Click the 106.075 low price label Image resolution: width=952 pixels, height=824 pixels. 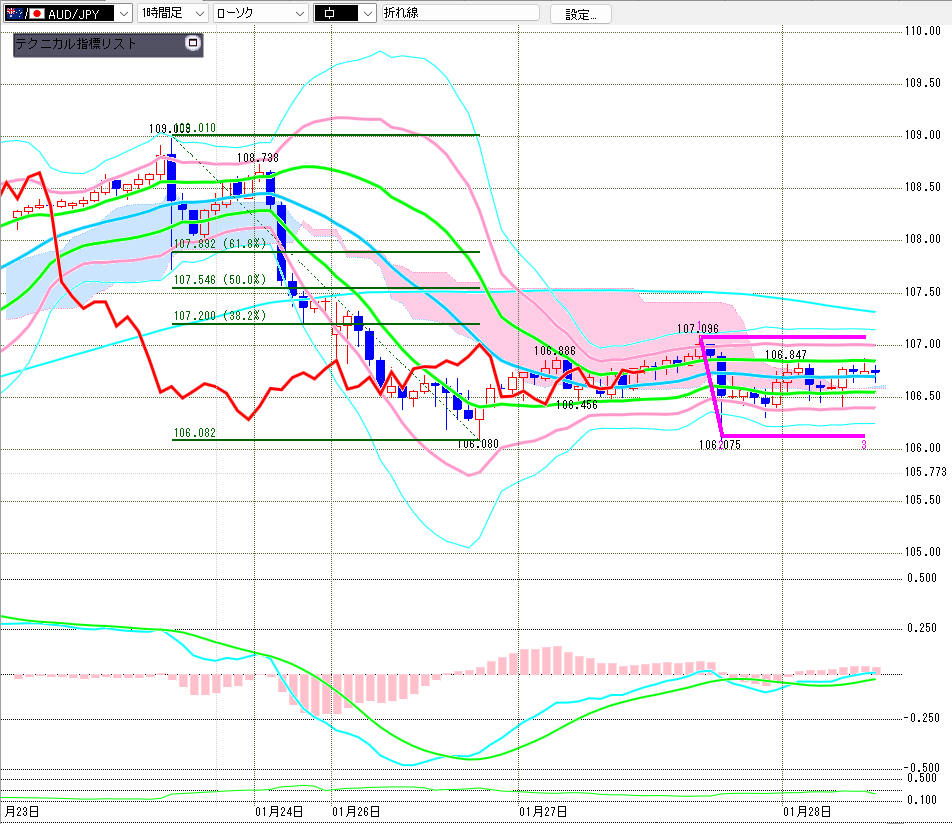pos(719,444)
